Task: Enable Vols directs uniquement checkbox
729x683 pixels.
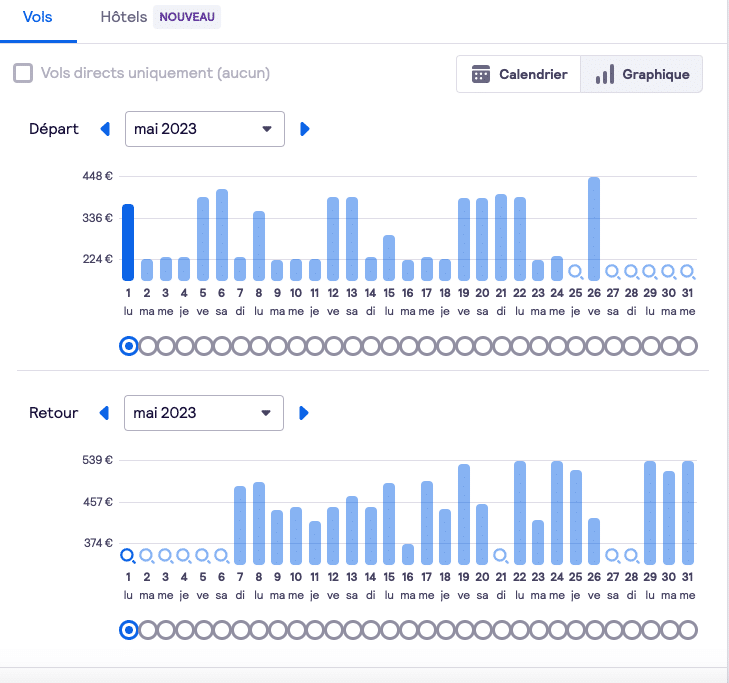Action: 22,73
